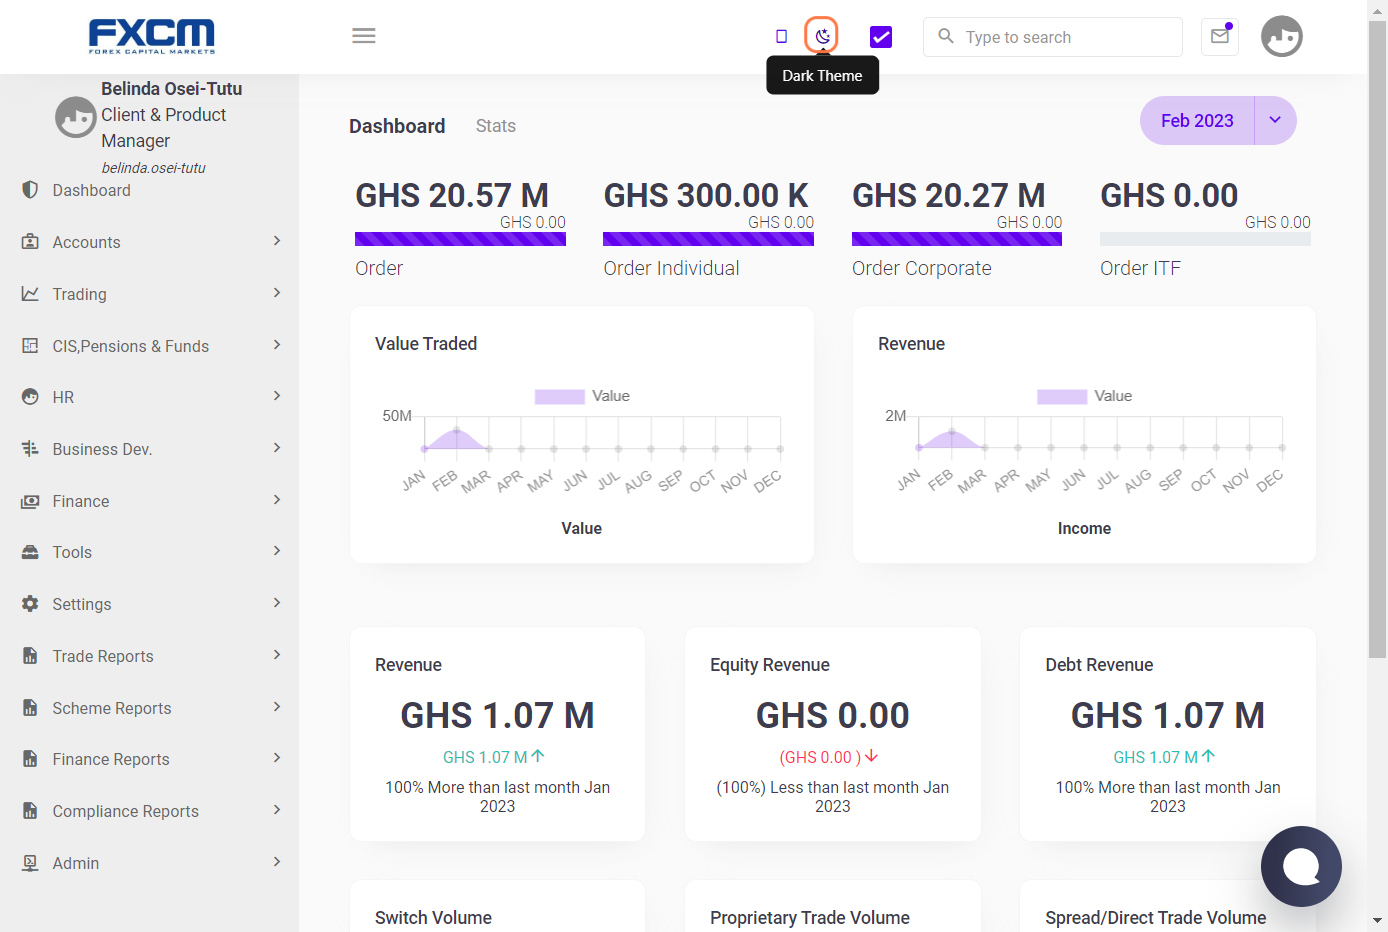Click the Finance money icon
This screenshot has height=932, width=1388.
tap(30, 501)
